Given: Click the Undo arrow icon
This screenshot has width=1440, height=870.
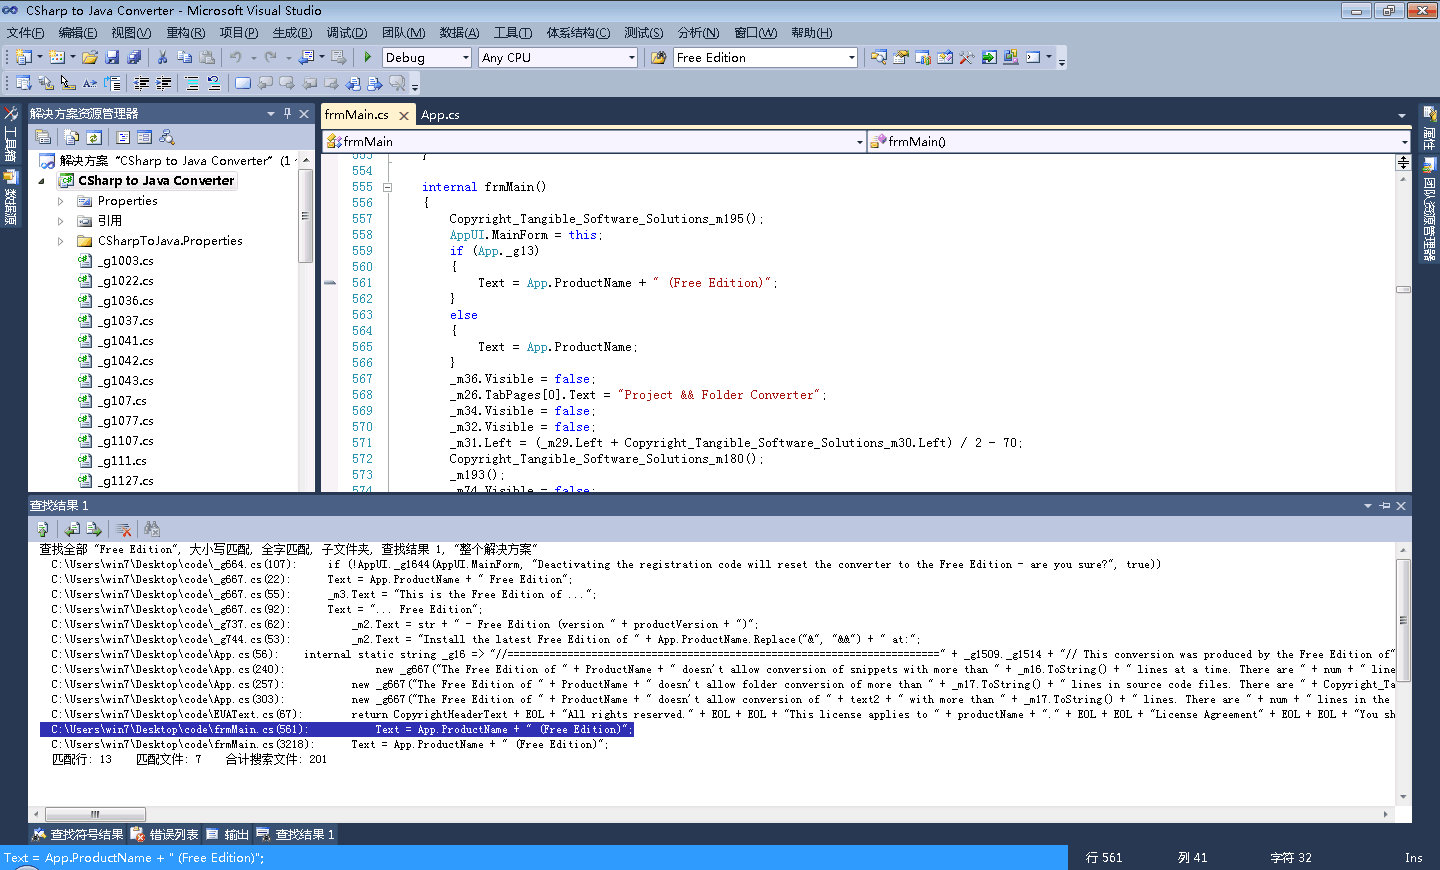Looking at the screenshot, I should tap(235, 58).
